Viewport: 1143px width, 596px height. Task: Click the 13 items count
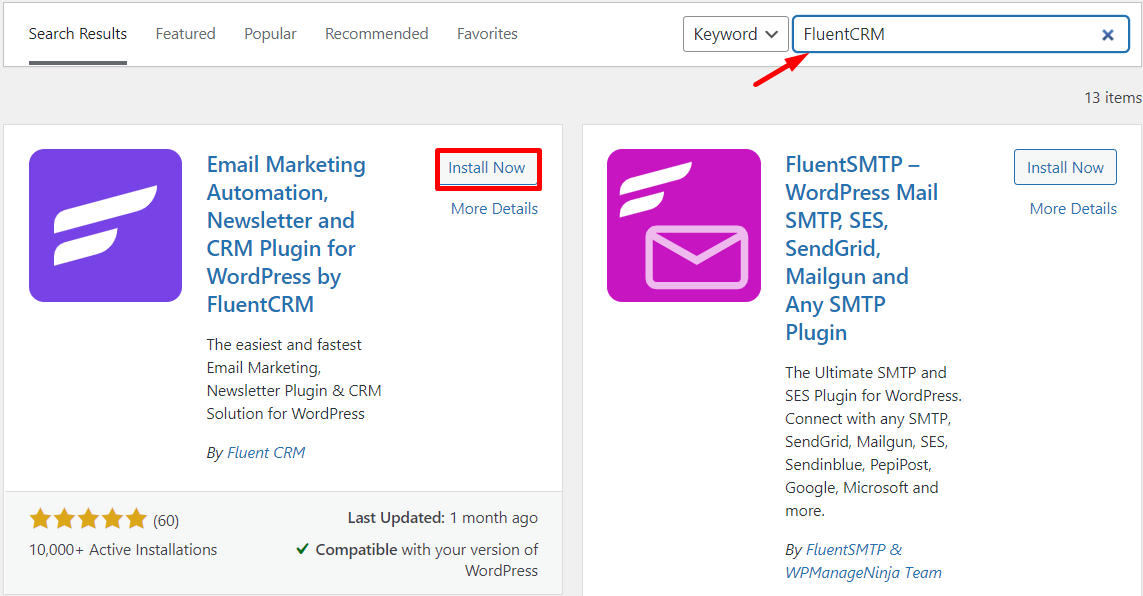point(1113,98)
